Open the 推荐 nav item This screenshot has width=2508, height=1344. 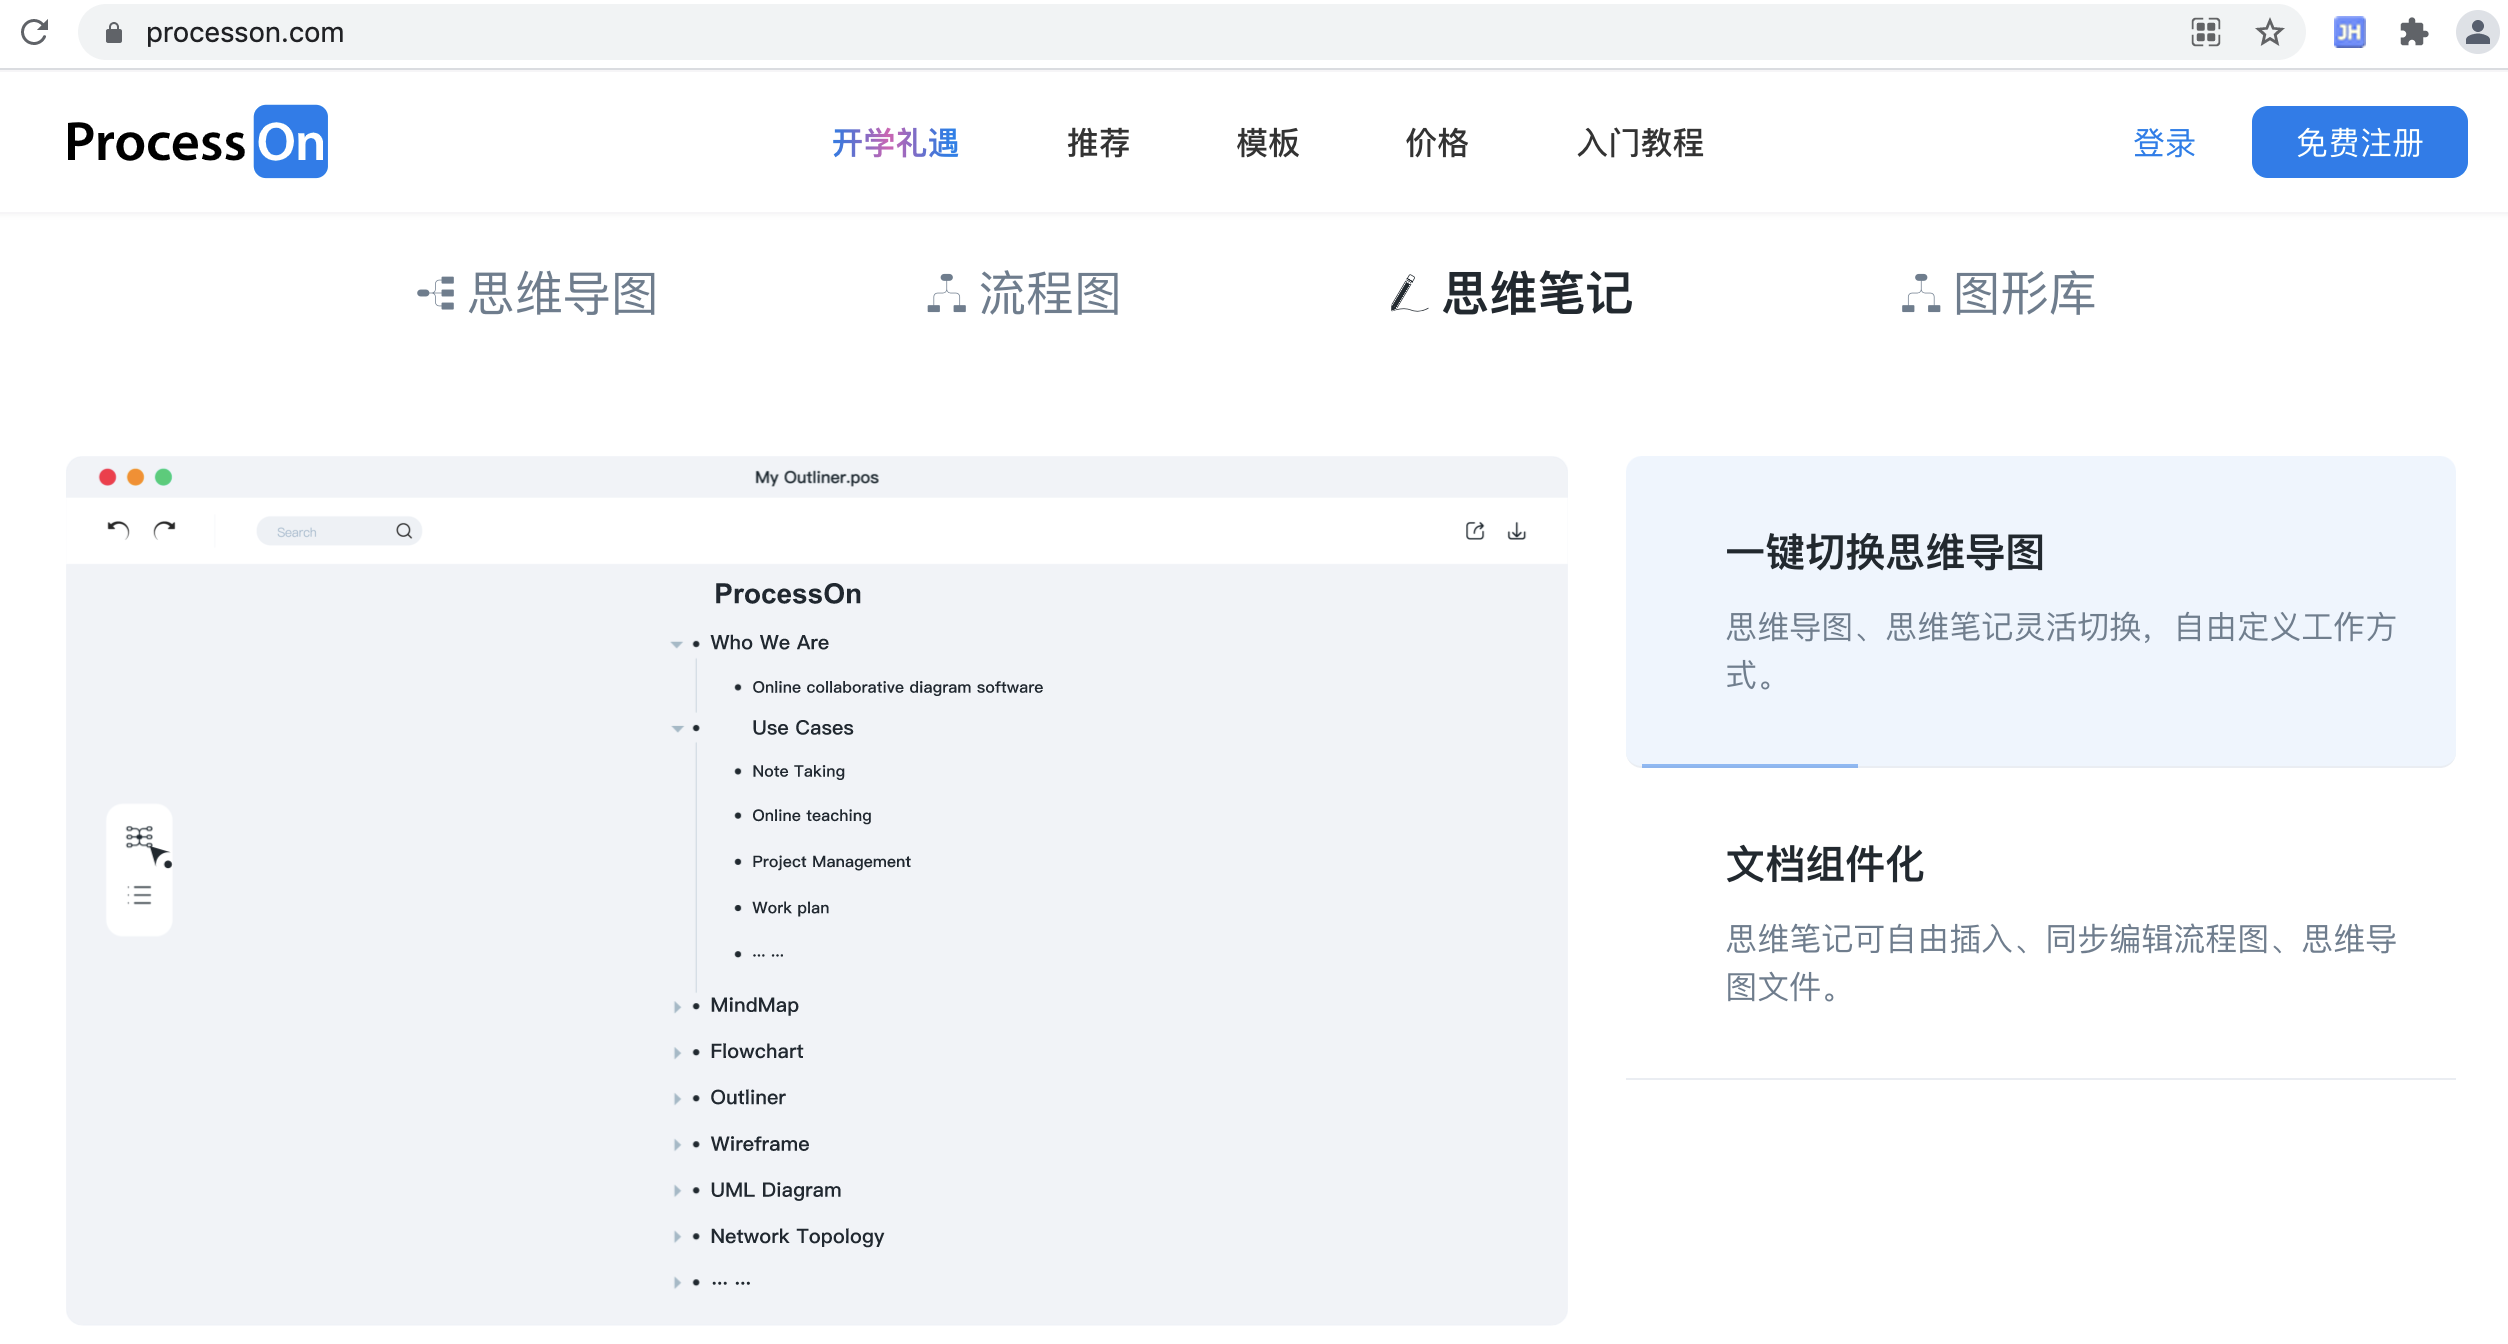tap(1098, 143)
